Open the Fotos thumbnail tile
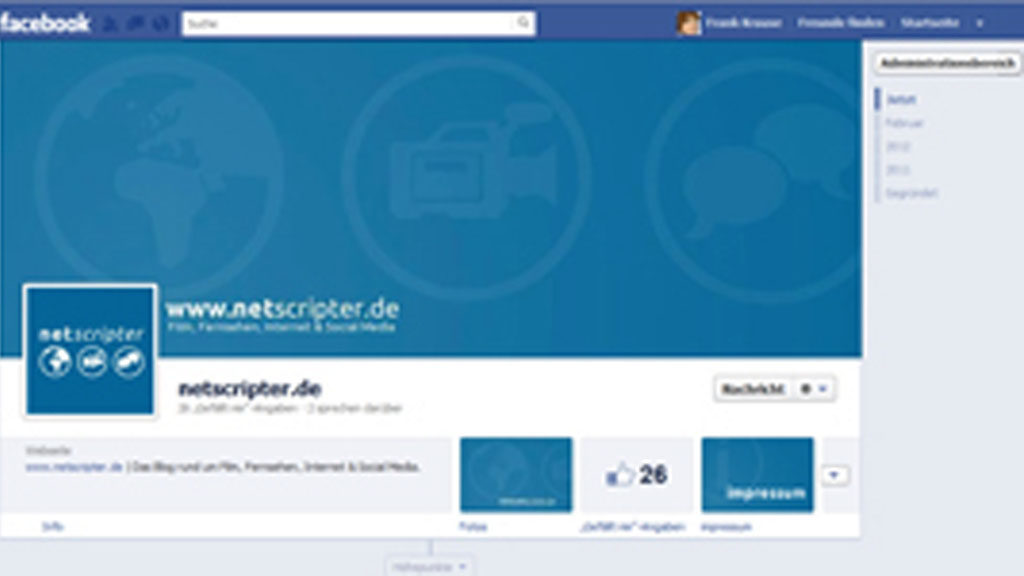 [x=516, y=475]
